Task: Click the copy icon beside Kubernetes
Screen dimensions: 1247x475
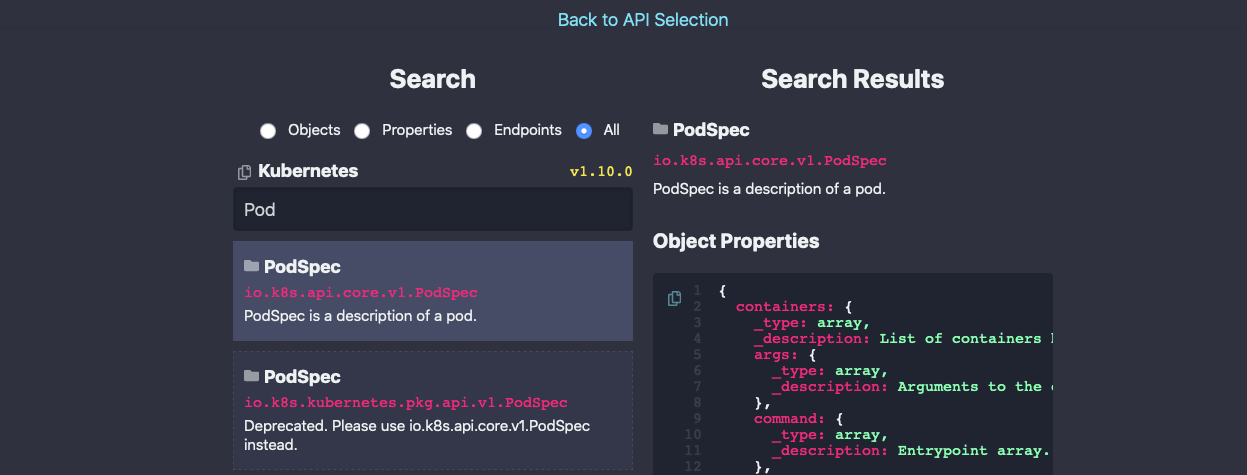Action: point(245,172)
